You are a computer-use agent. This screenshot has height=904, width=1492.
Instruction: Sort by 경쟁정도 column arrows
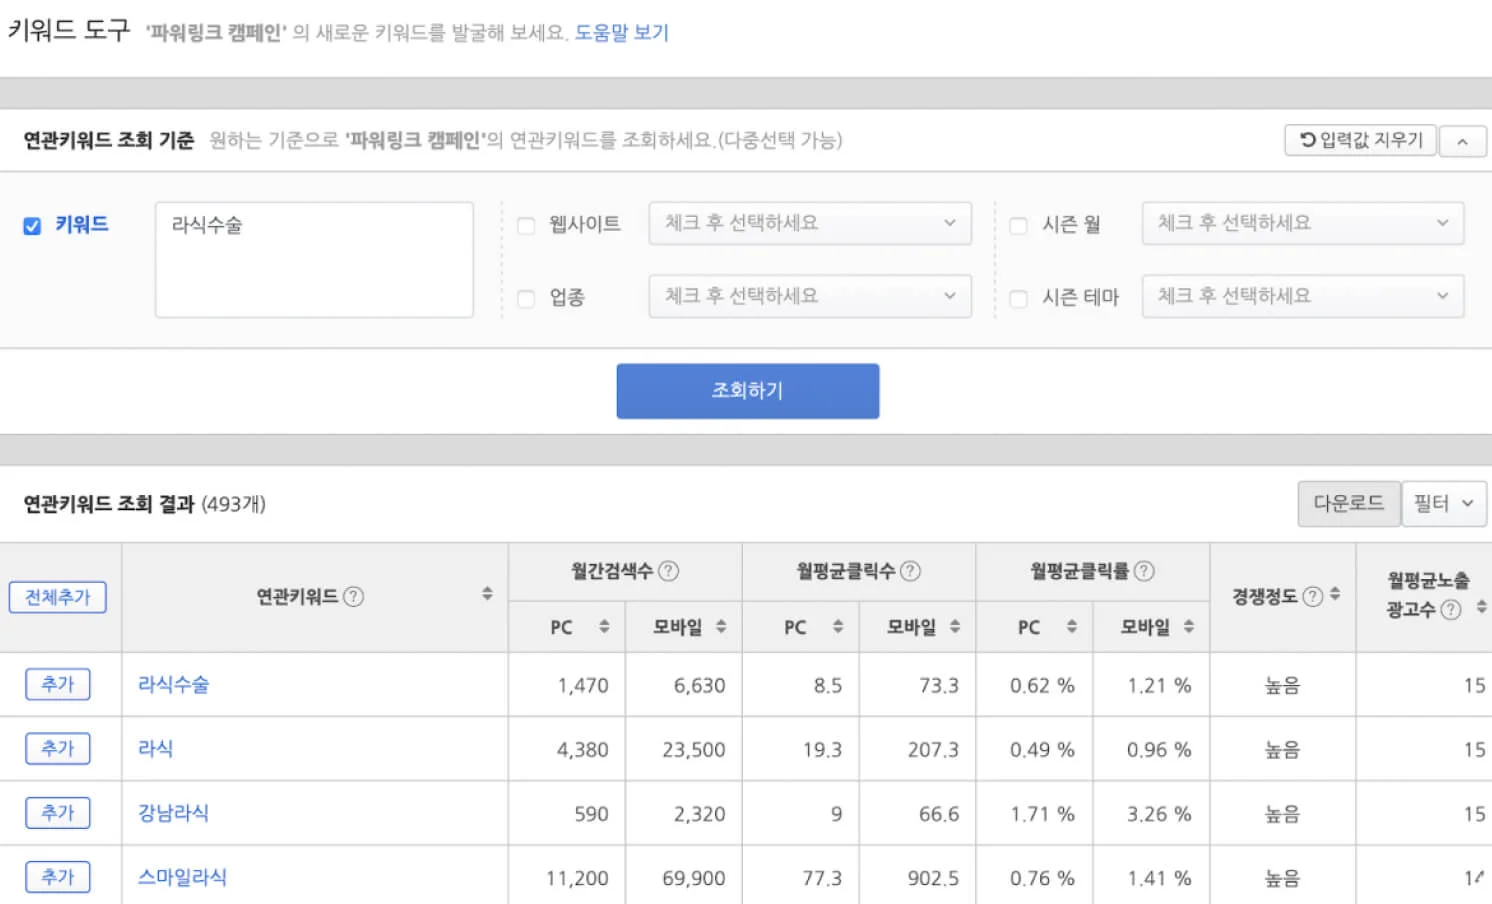click(1335, 594)
